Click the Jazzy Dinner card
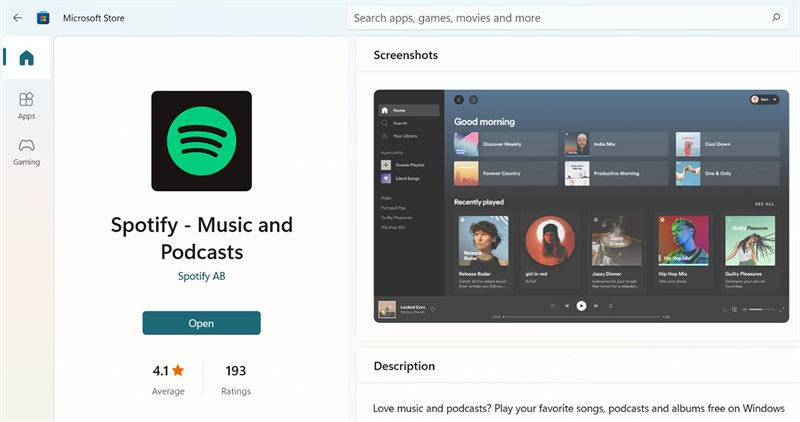Viewport: 800px width, 422px height. point(616,251)
